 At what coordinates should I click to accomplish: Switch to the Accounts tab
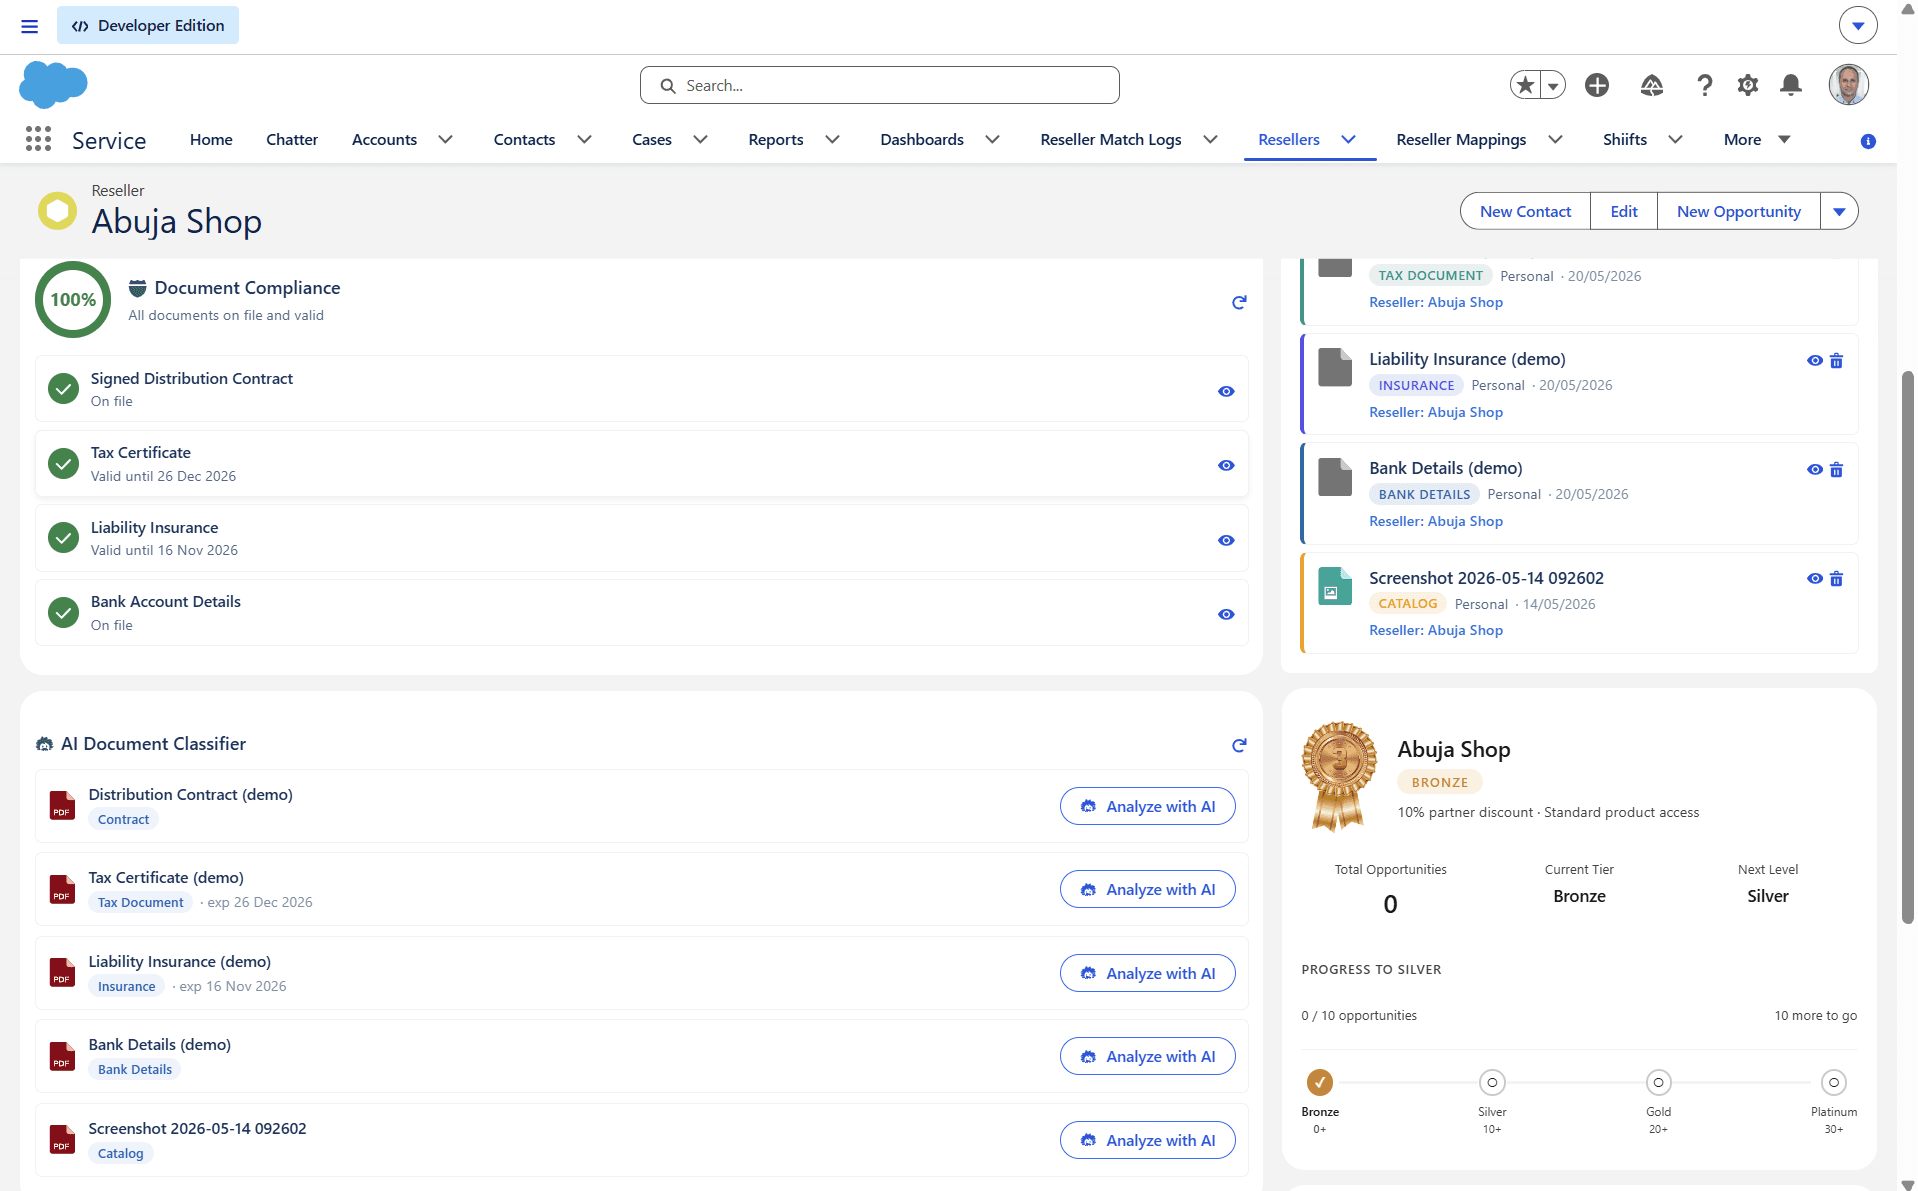click(x=384, y=140)
